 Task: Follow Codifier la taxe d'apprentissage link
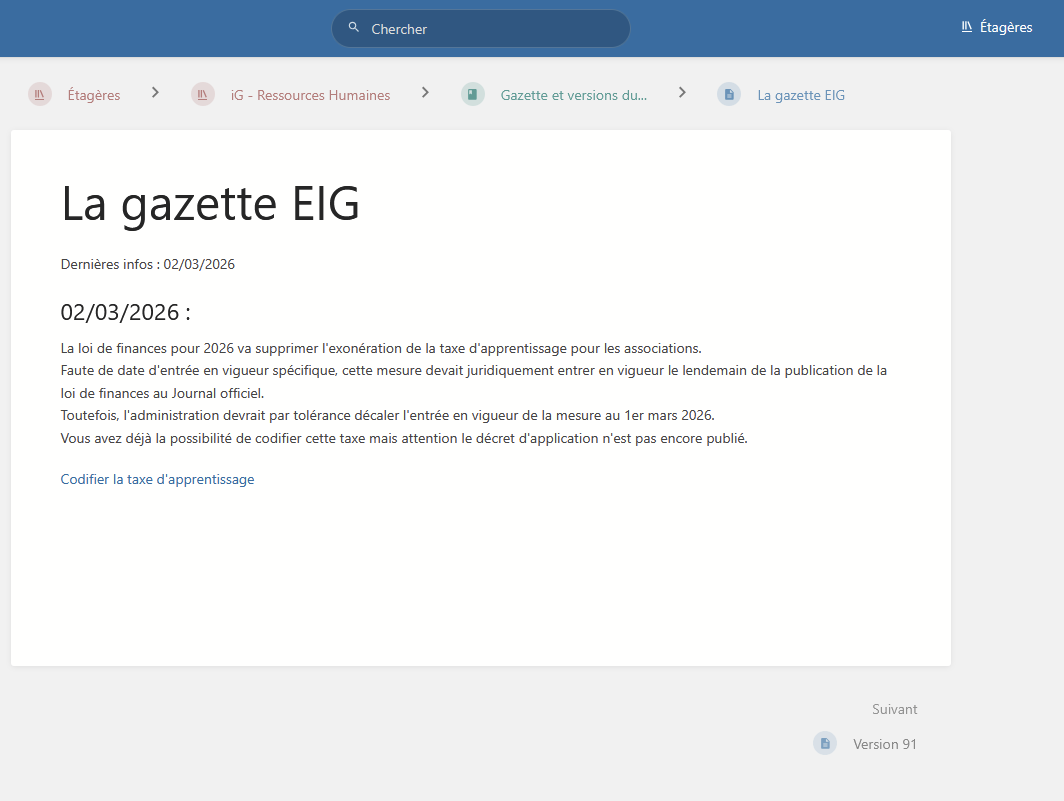coord(157,479)
